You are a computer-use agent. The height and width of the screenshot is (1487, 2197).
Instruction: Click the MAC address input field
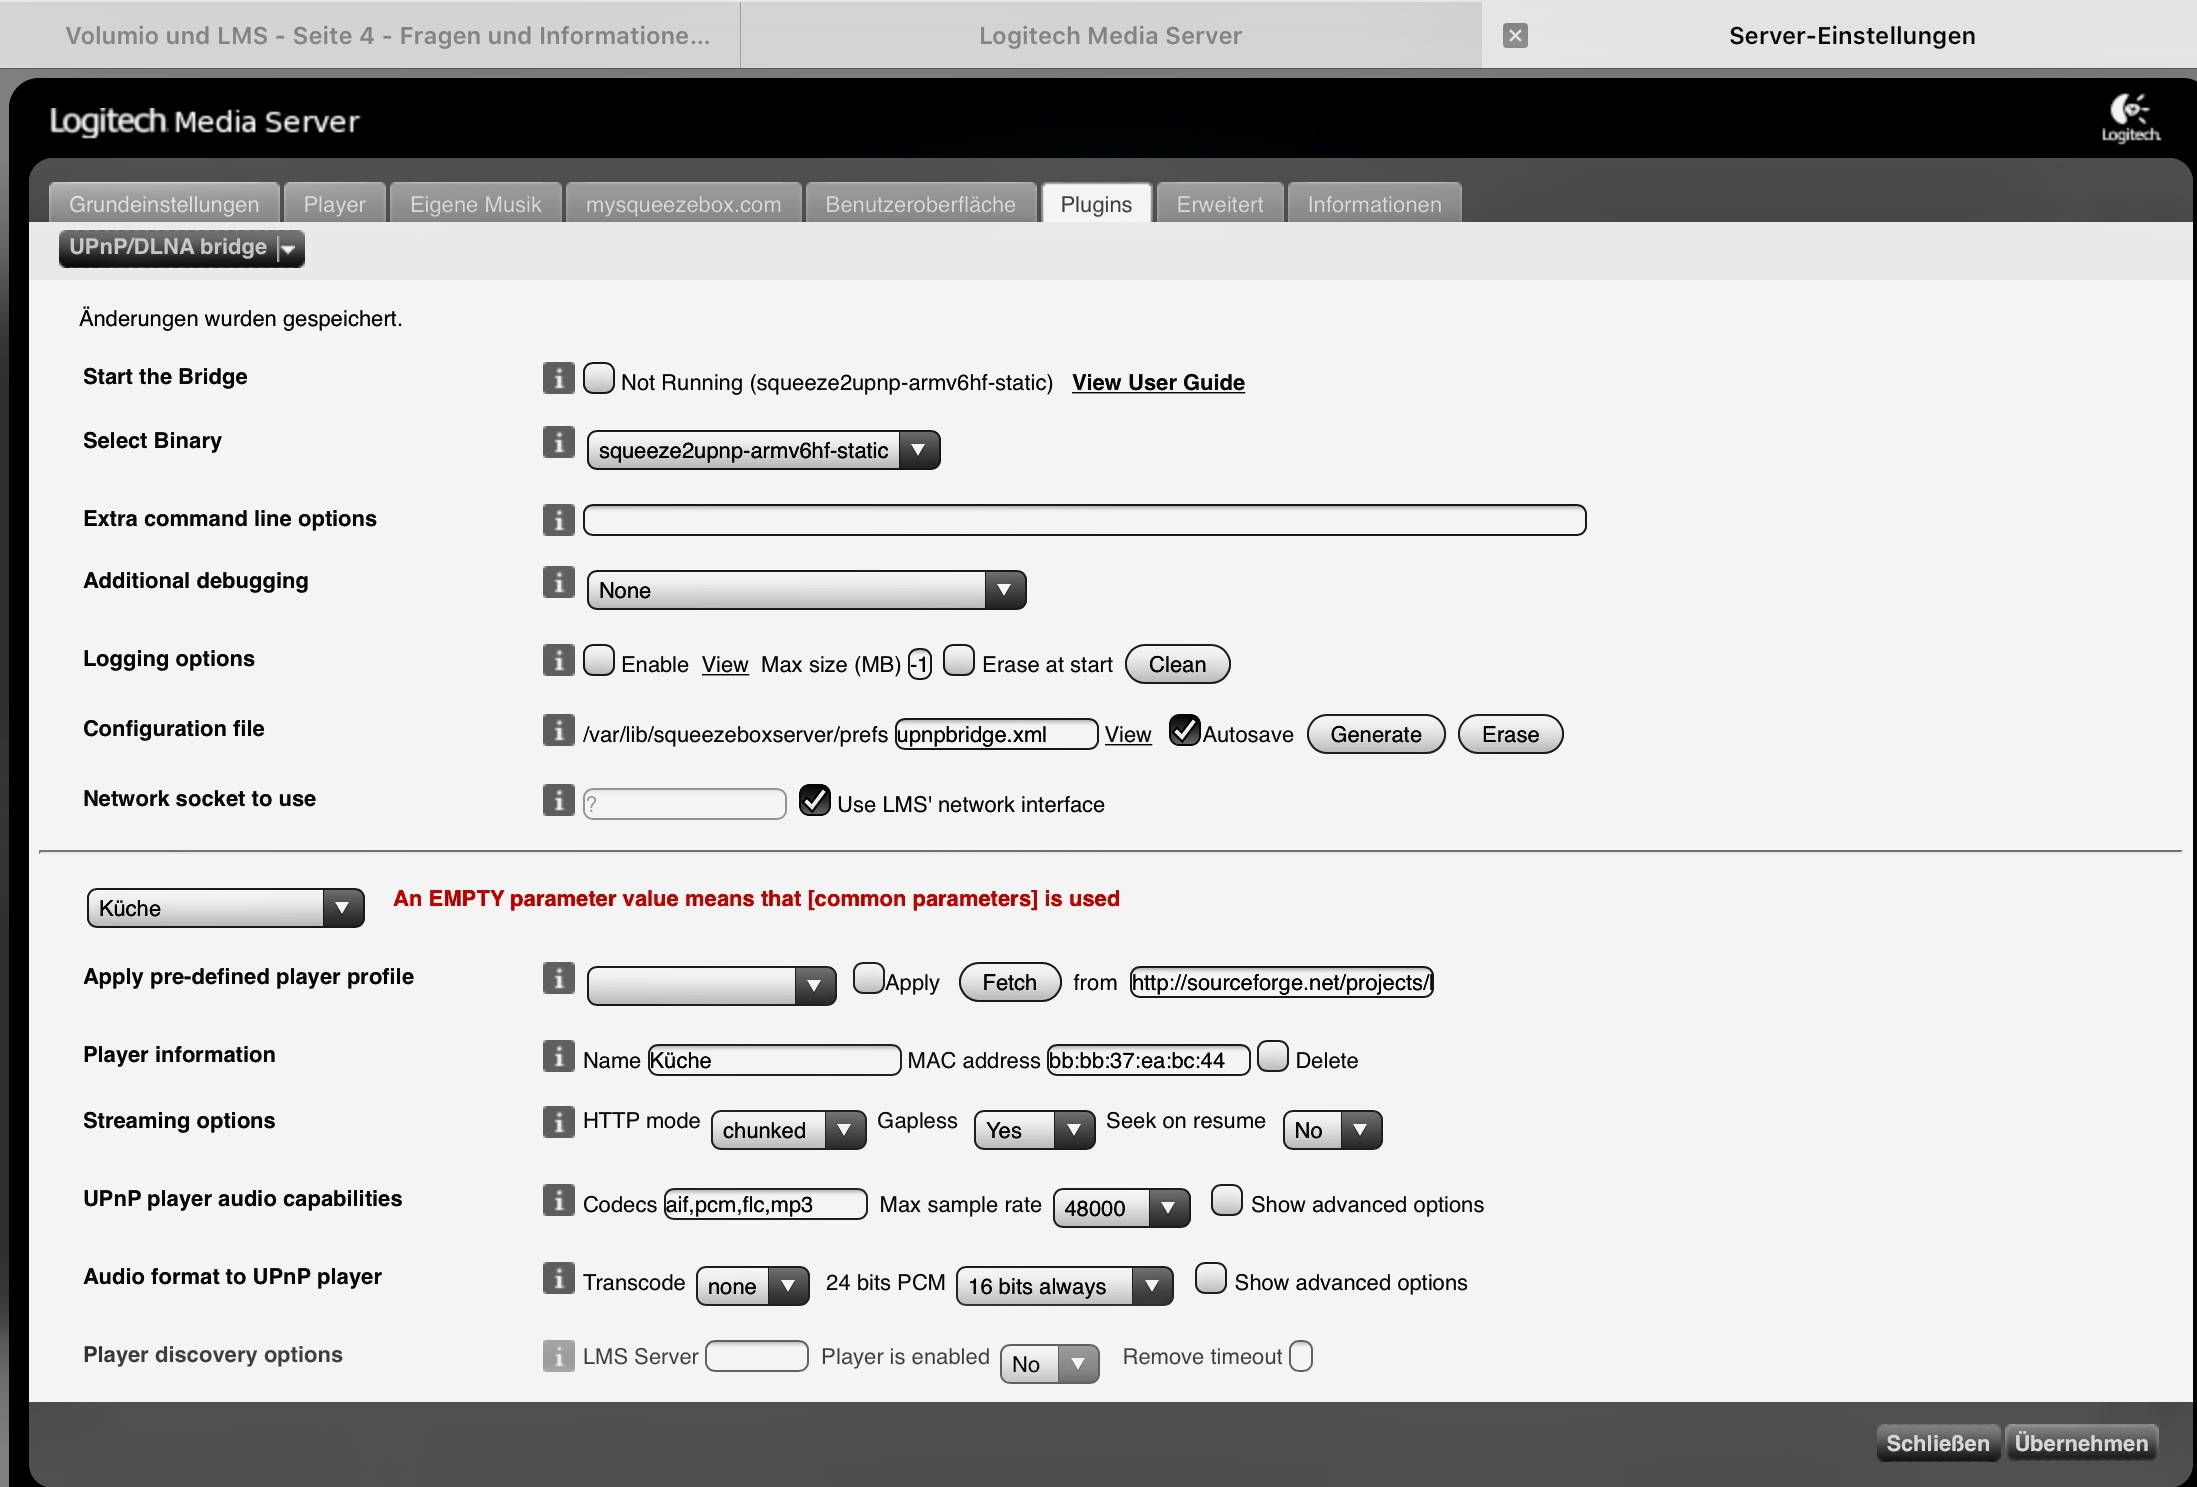pyautogui.click(x=1148, y=1060)
